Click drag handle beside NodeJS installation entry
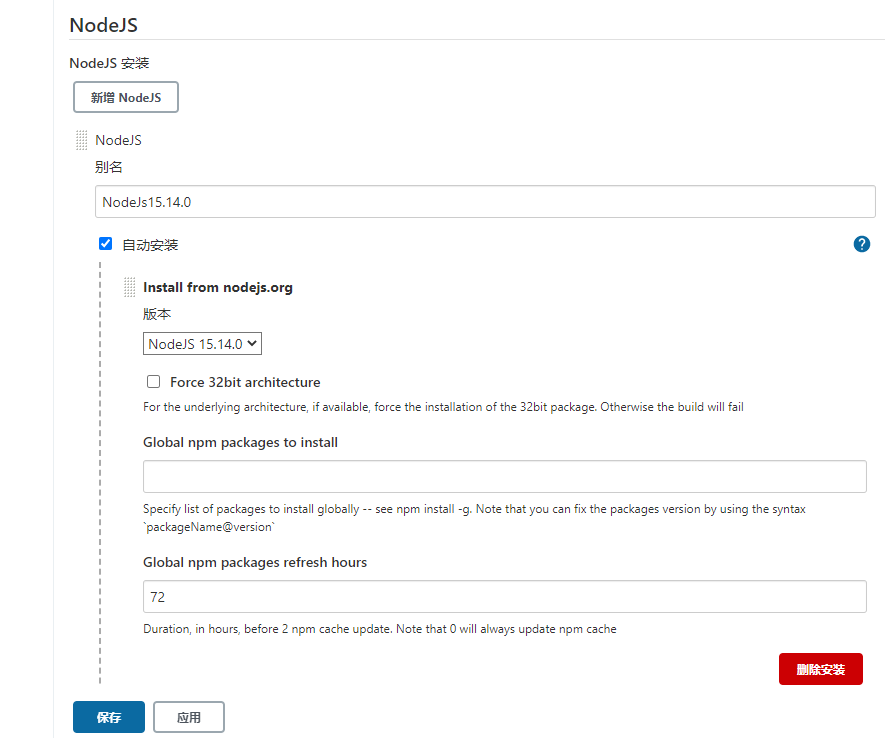The width and height of the screenshot is (890, 738). (82, 140)
